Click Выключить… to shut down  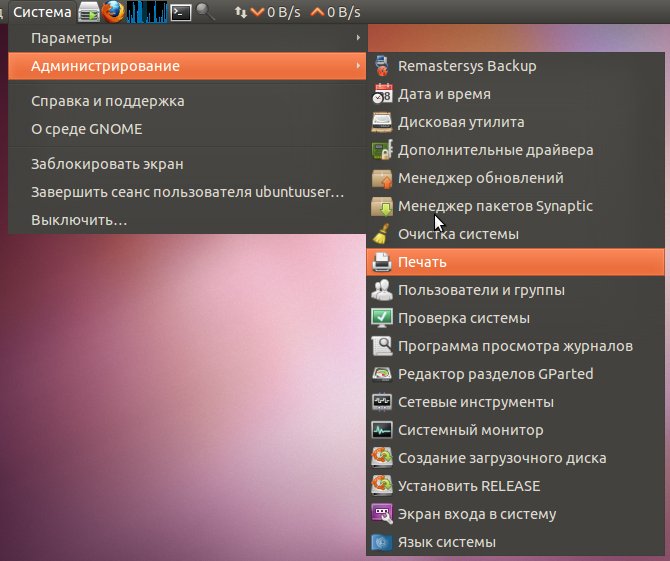coord(187,220)
